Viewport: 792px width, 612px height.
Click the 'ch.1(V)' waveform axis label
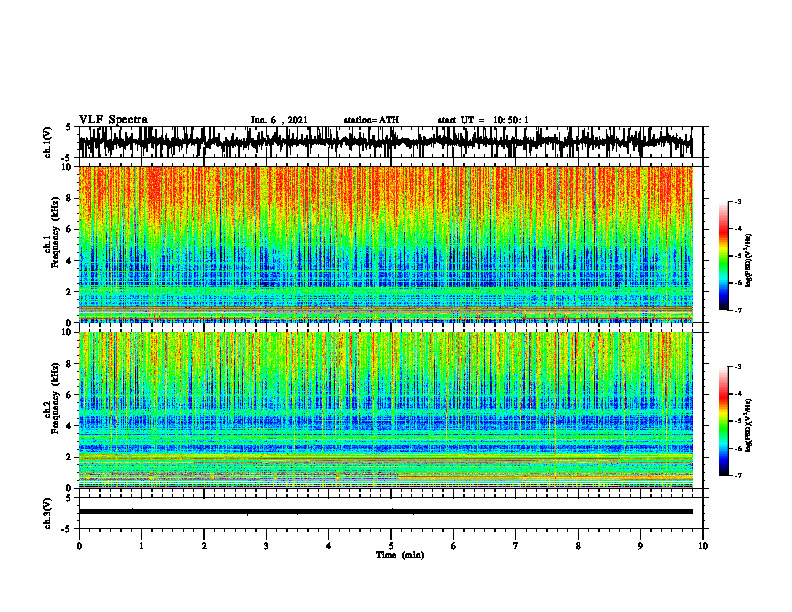coord(48,142)
